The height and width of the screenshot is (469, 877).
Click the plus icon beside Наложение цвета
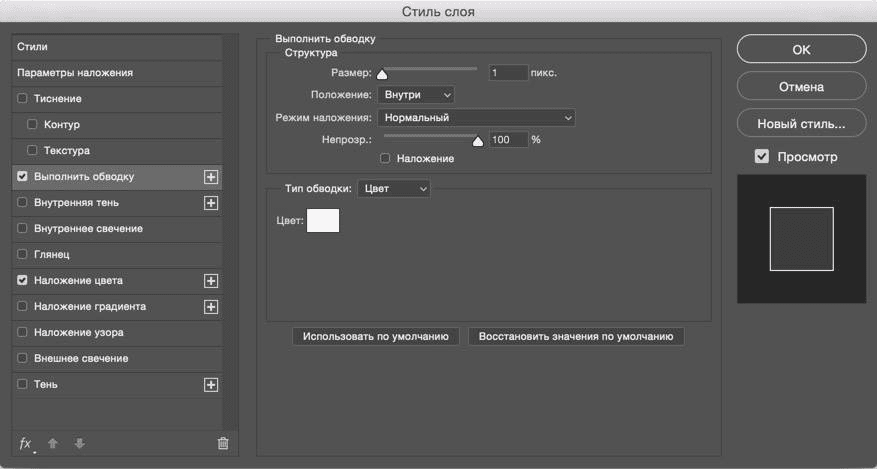(x=211, y=281)
